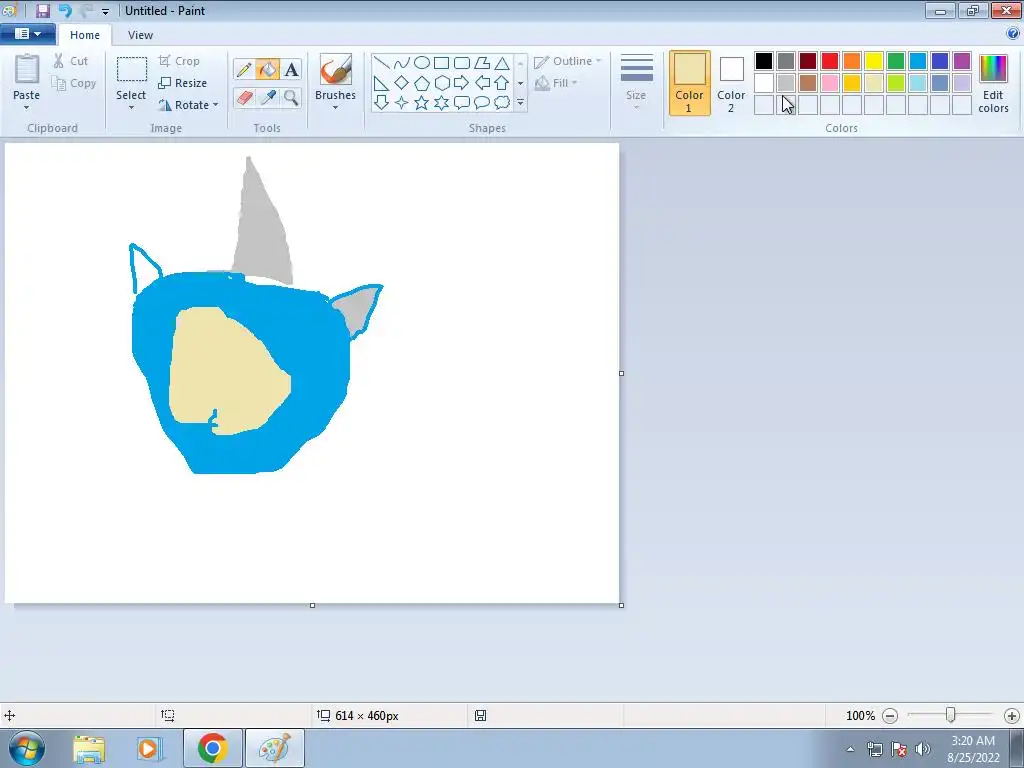Viewport: 1024px width, 768px height.
Task: Choose the Hexagon shape
Action: tap(441, 83)
